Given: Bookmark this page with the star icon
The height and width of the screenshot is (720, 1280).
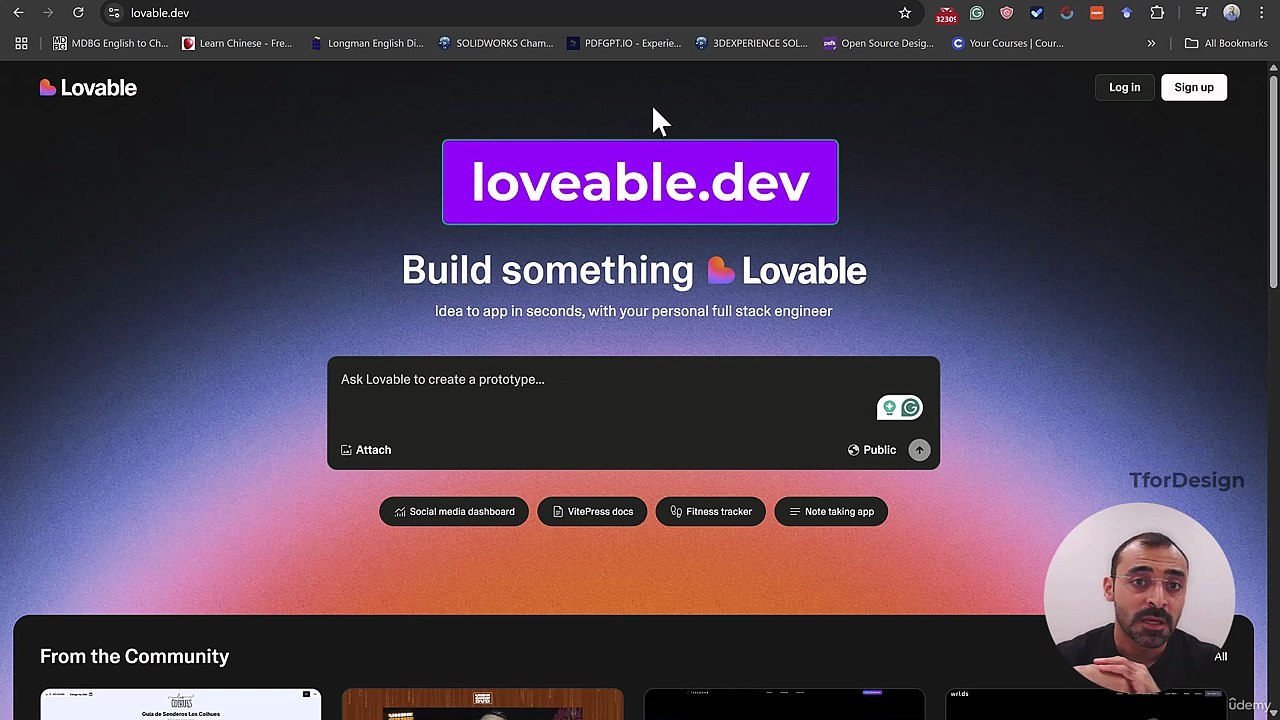Looking at the screenshot, I should (x=905, y=13).
